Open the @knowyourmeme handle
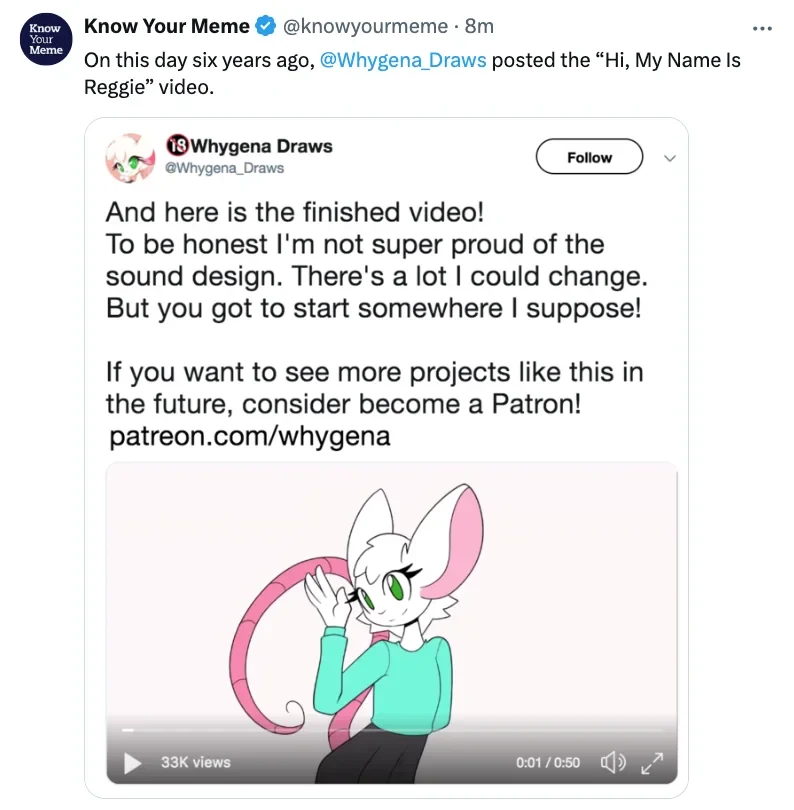Image resolution: width=794 pixels, height=810 pixels. (365, 26)
